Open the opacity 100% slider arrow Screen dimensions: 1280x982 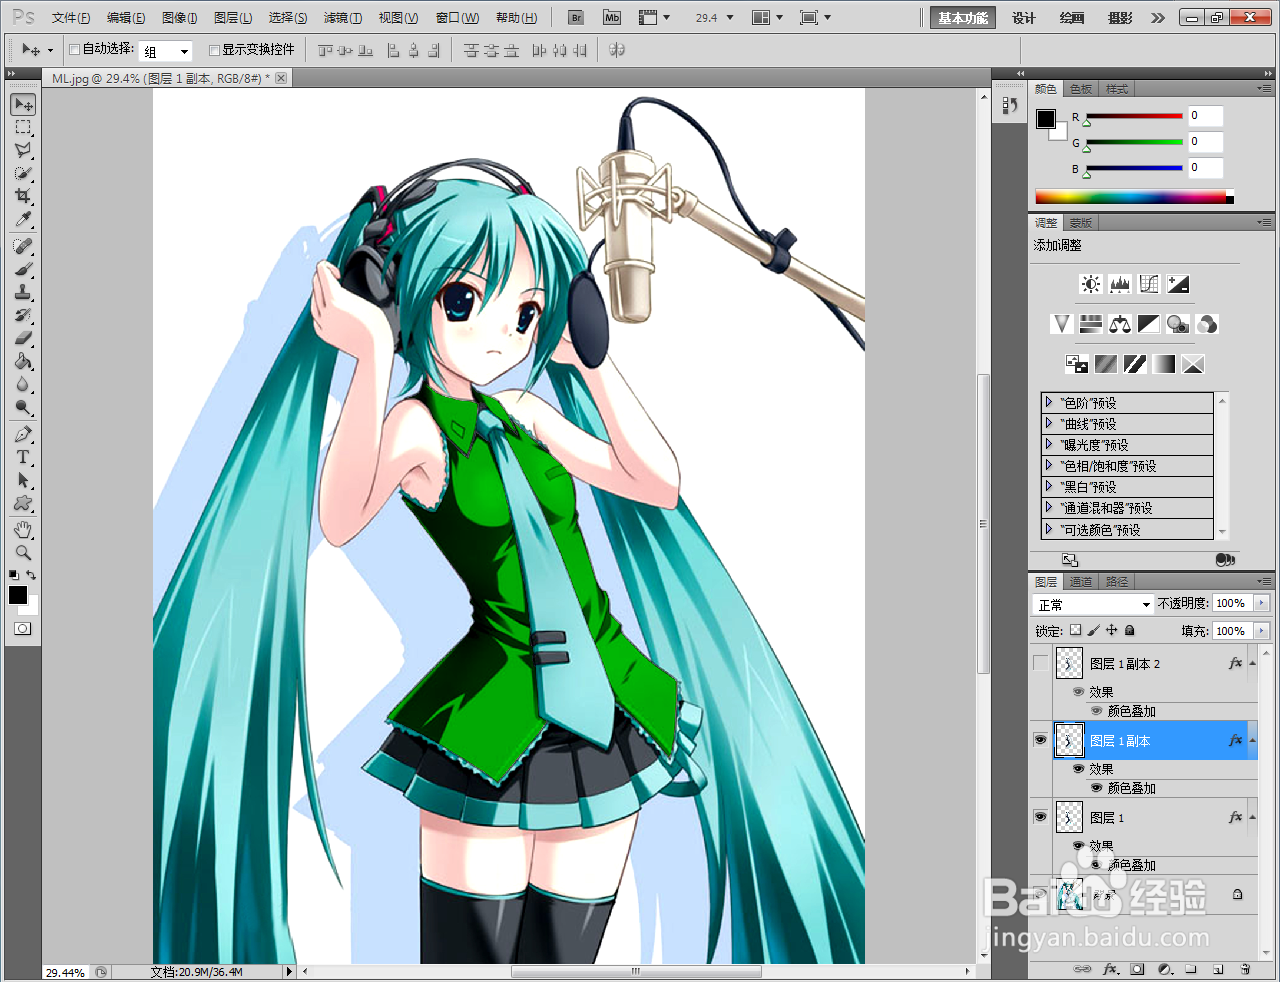(x=1261, y=603)
